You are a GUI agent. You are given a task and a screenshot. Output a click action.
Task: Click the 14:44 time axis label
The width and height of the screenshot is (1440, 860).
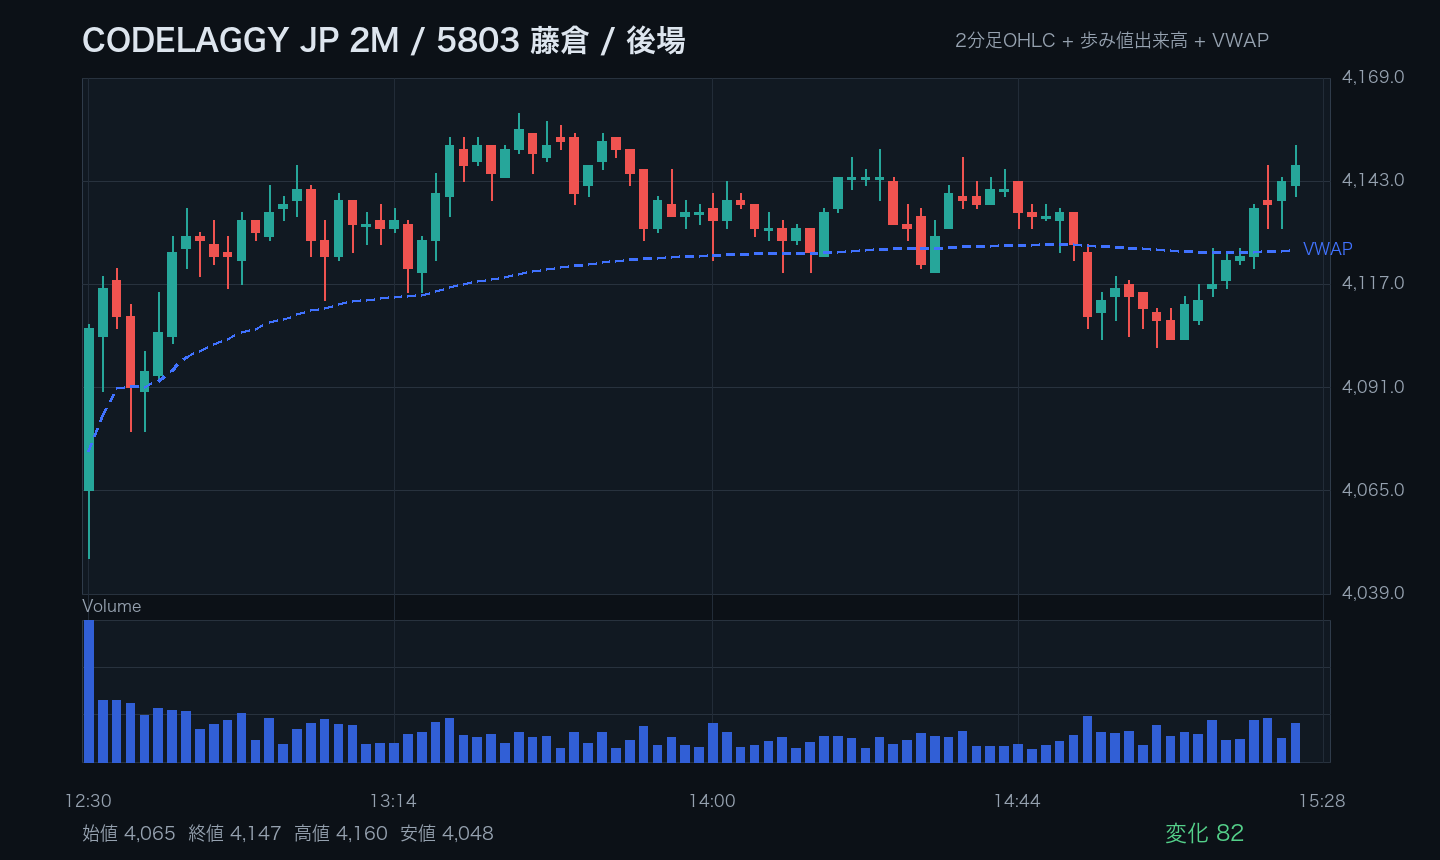[1017, 801]
